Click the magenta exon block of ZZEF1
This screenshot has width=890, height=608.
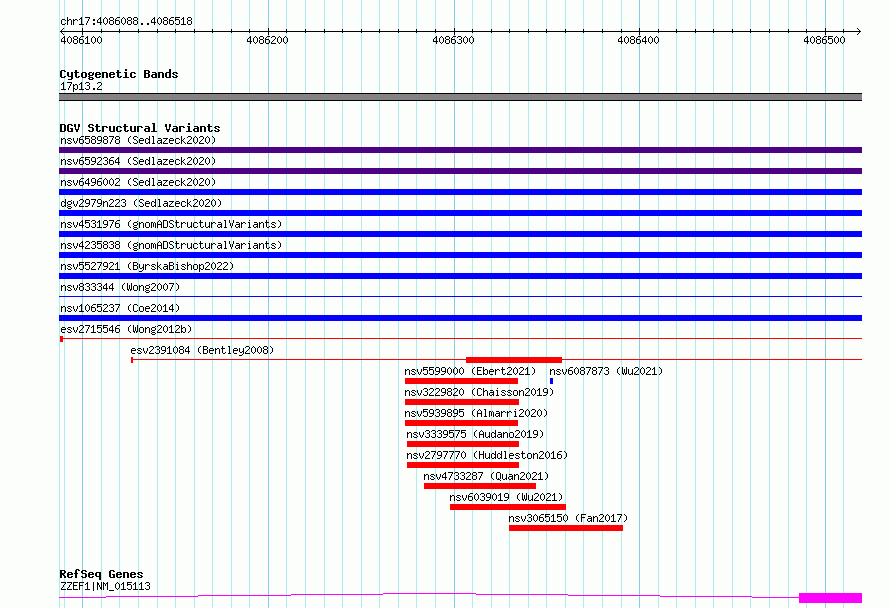point(830,597)
